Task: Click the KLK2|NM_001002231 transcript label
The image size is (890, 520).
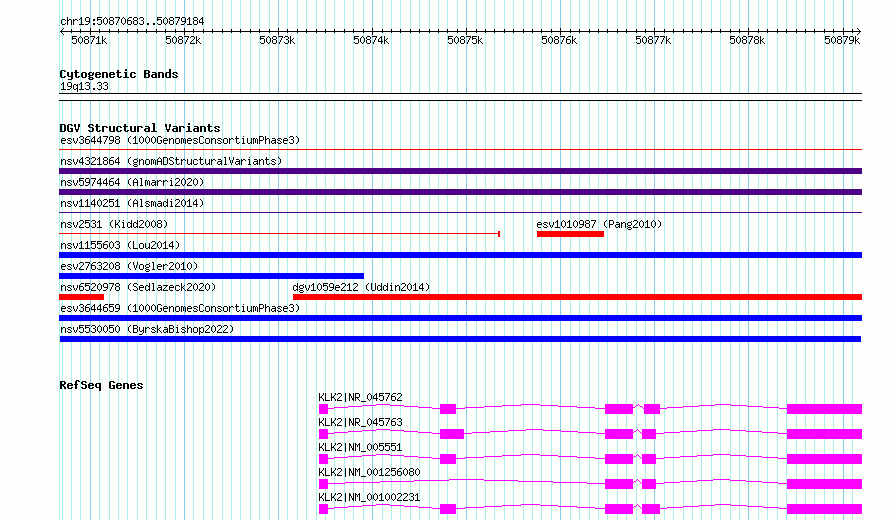Action: [370, 497]
